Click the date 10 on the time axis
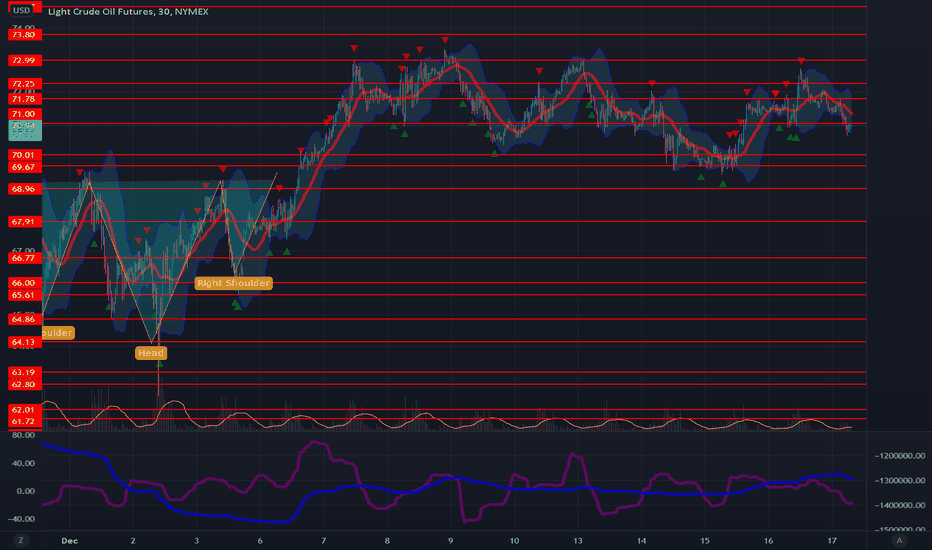The height and width of the screenshot is (550, 932). [514, 540]
